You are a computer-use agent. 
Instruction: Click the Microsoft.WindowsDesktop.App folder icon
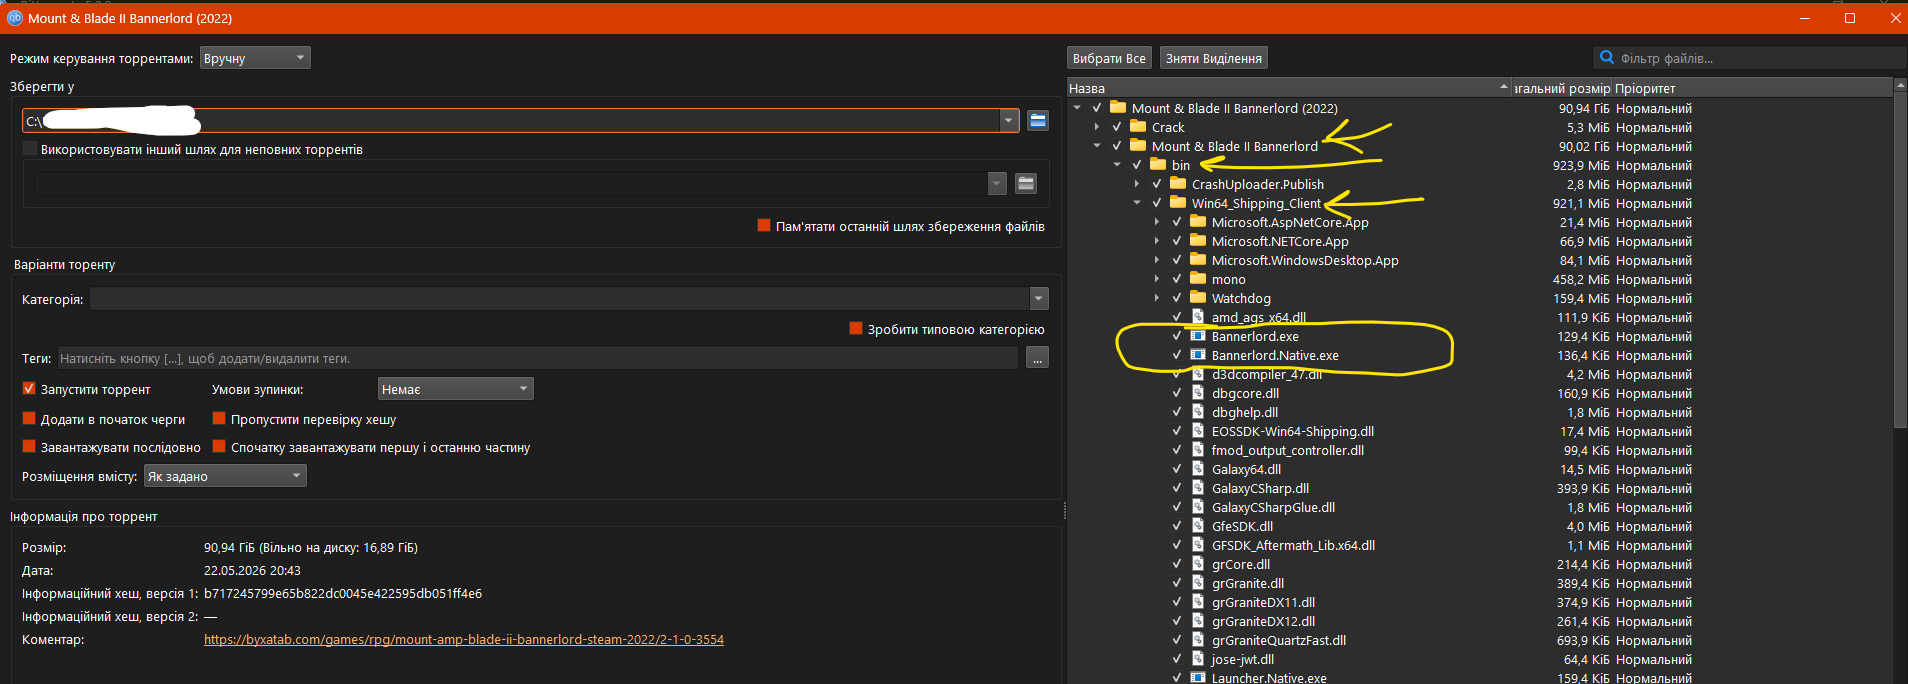[x=1198, y=260]
